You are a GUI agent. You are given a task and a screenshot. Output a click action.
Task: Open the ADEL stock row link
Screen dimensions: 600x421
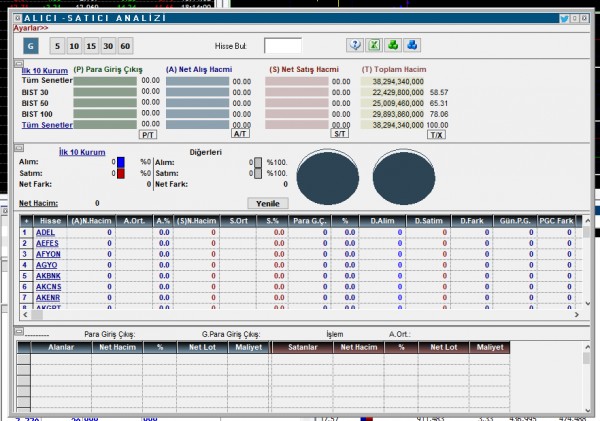pyautogui.click(x=45, y=232)
